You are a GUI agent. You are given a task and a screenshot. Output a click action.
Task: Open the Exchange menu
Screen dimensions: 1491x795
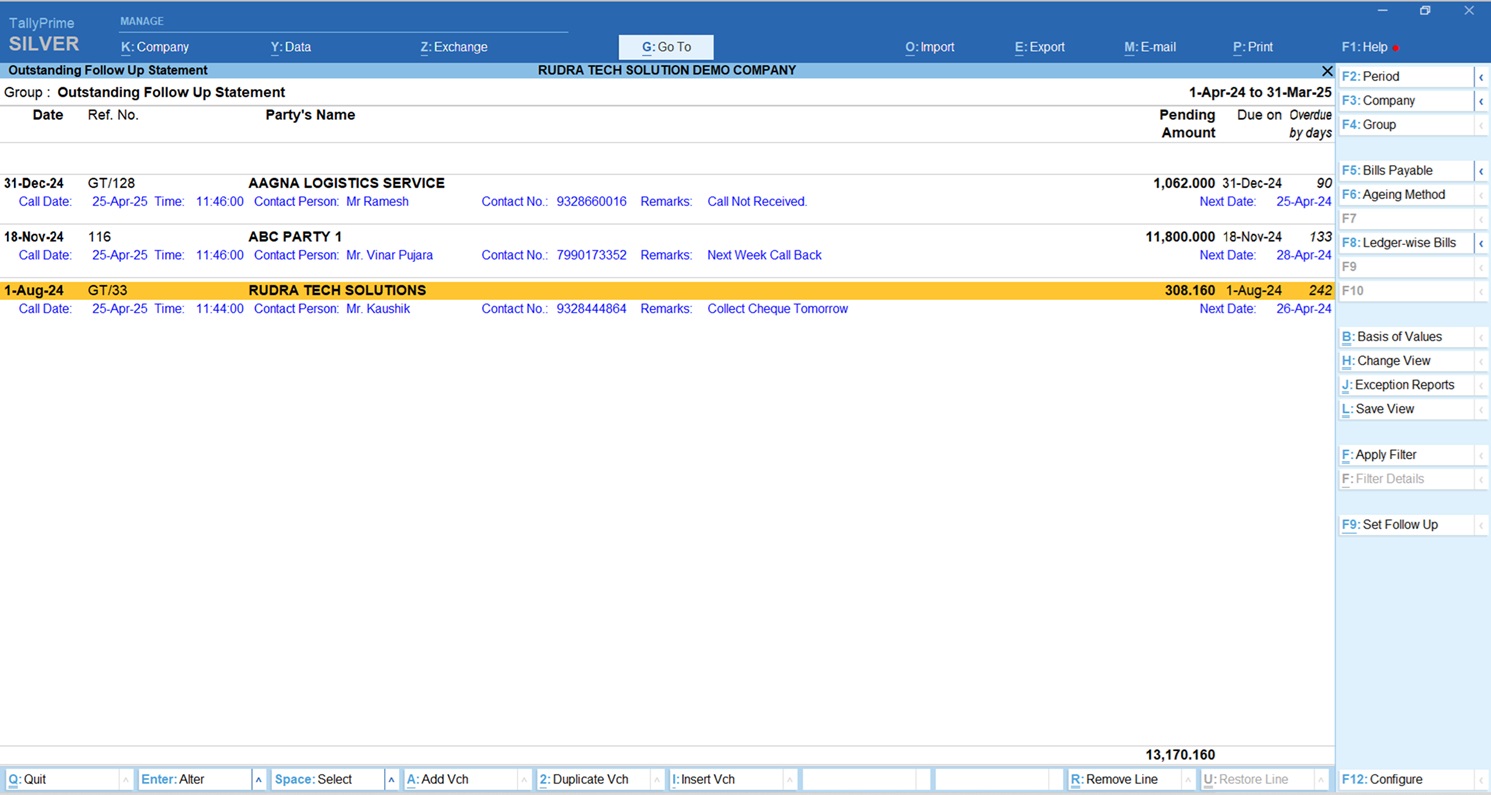click(x=454, y=47)
